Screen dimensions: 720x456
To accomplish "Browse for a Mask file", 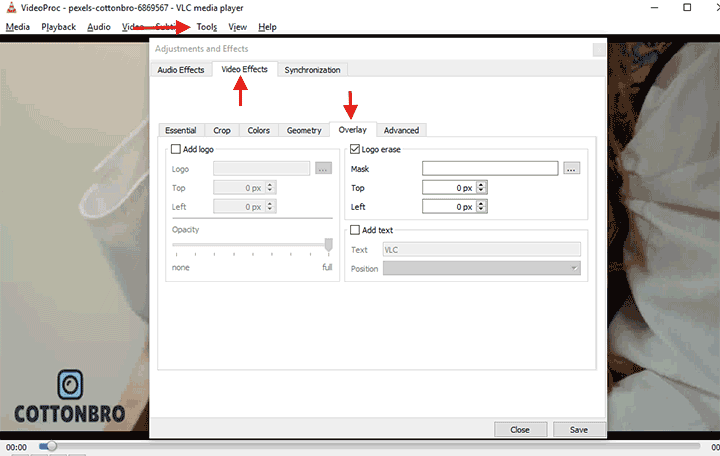I will tap(571, 169).
